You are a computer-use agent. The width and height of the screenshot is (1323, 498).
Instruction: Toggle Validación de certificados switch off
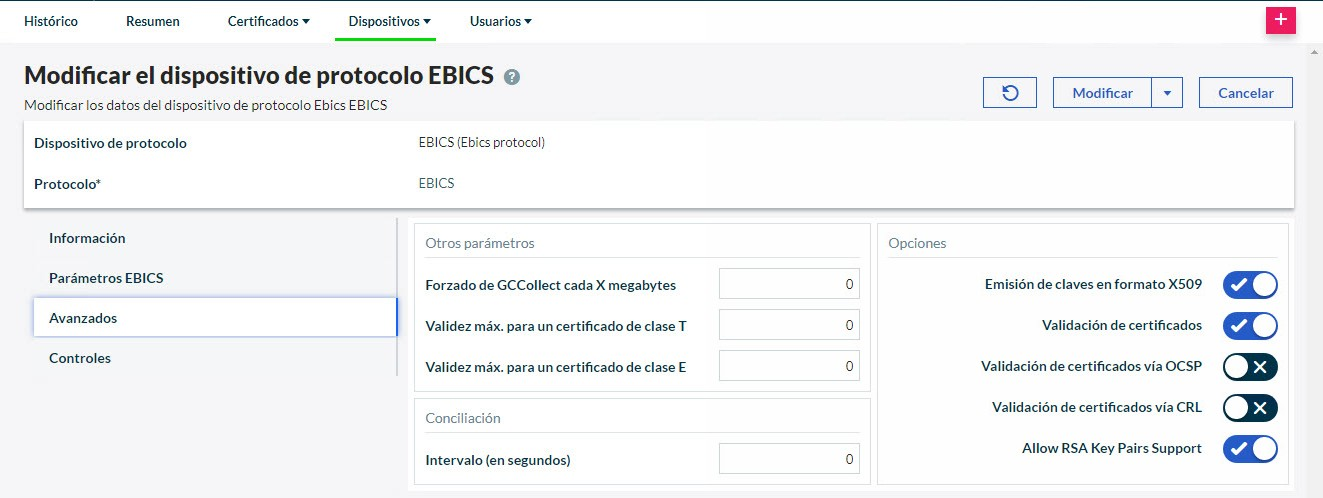pyautogui.click(x=1250, y=325)
